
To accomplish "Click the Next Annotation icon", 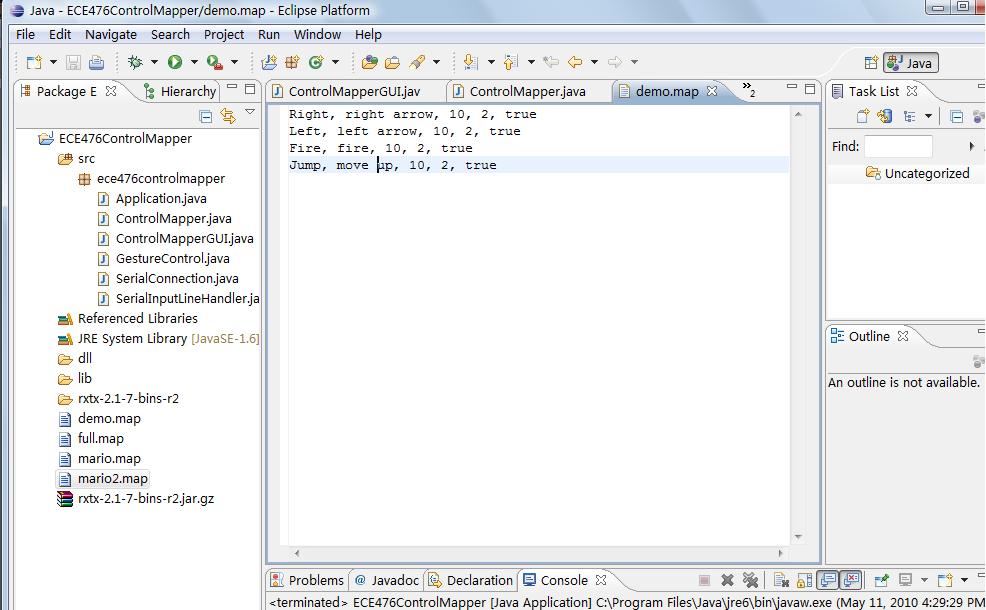I will [x=470, y=62].
